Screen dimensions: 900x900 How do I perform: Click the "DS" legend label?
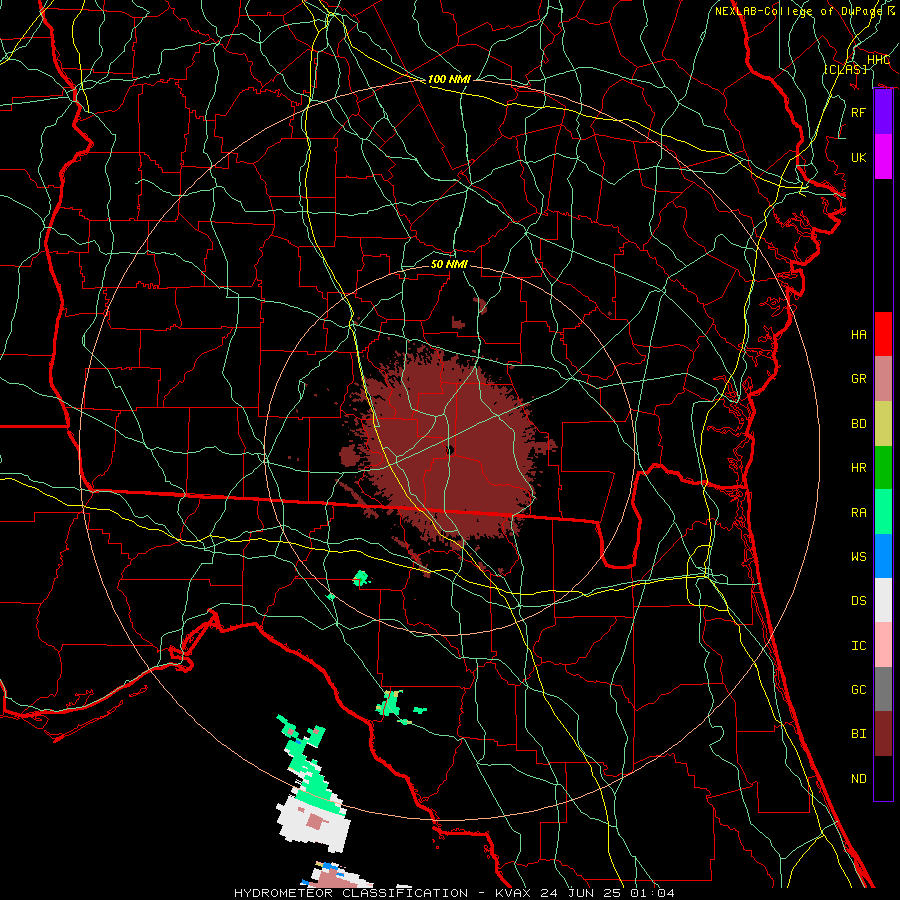click(859, 601)
